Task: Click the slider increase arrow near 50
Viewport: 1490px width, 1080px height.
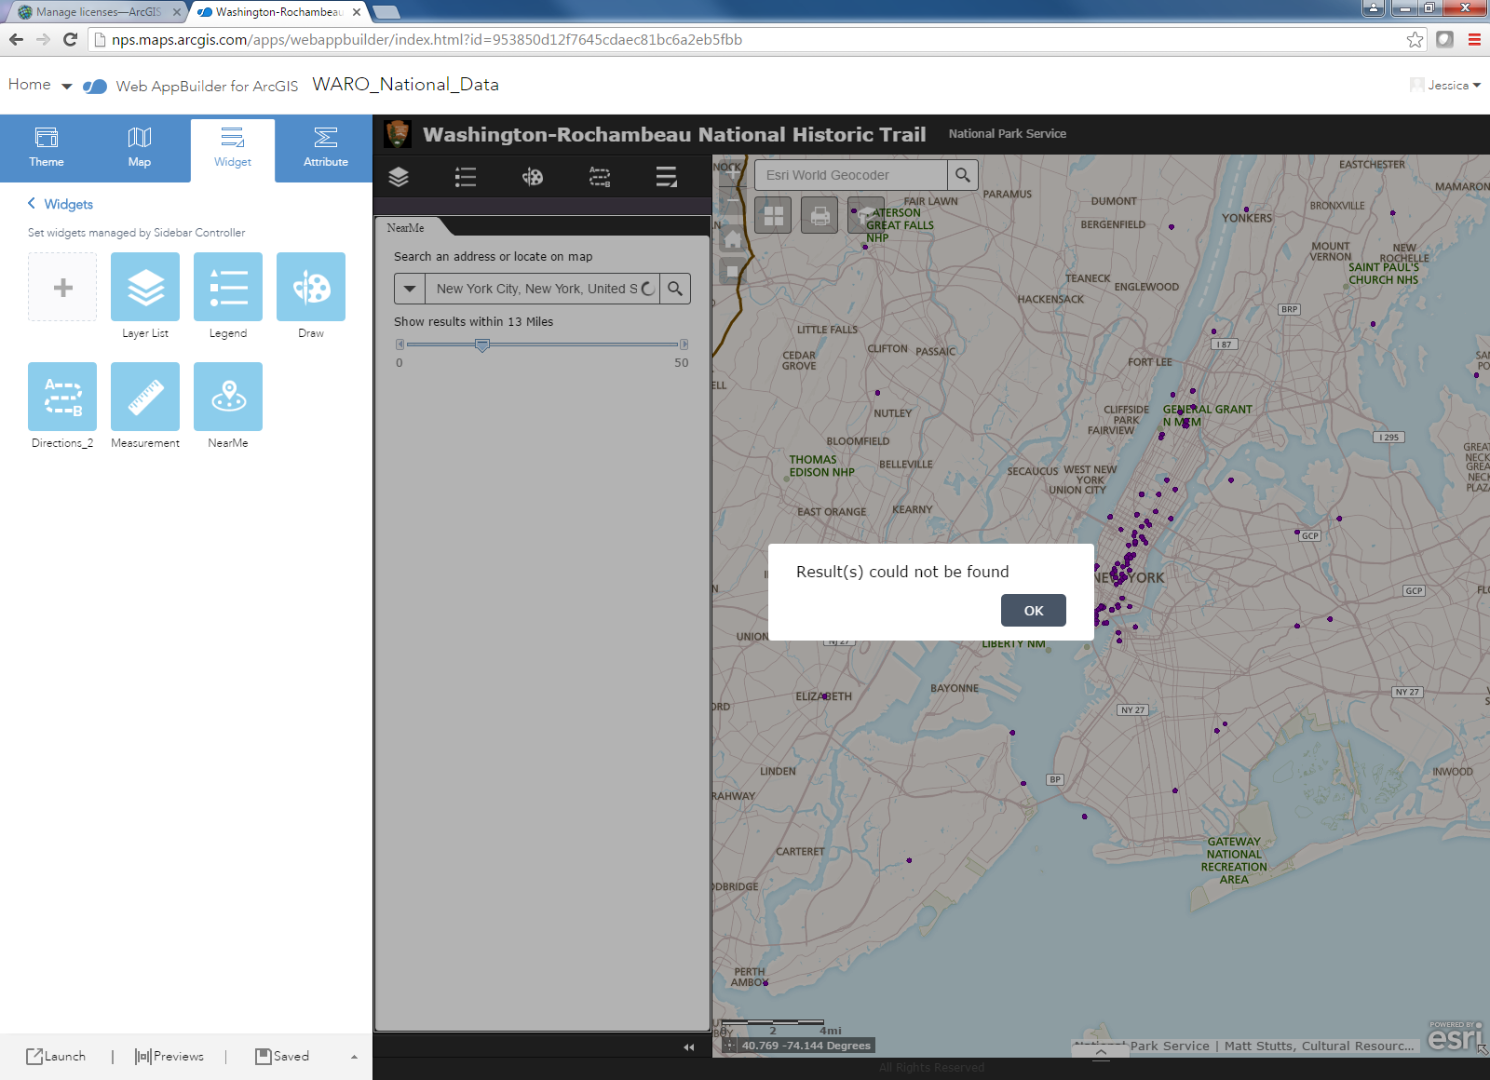Action: [684, 344]
